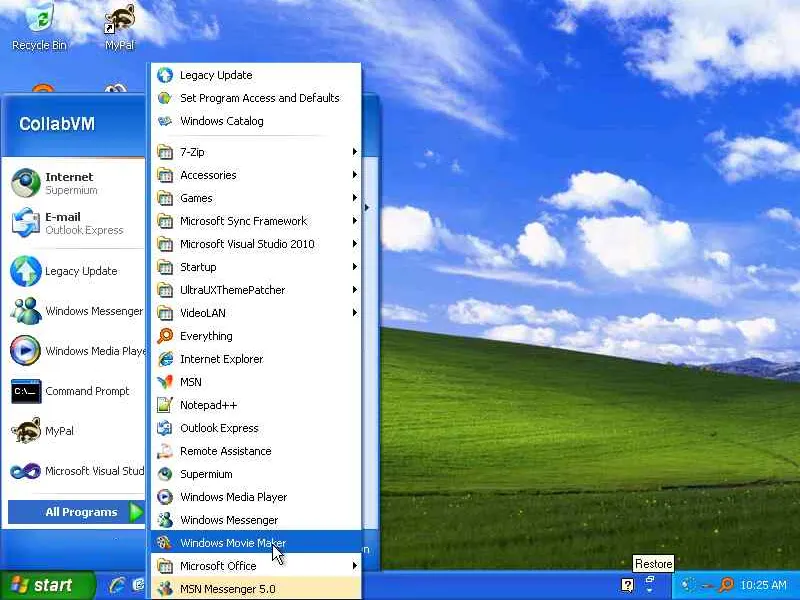800x600 pixels.
Task: Launch MSN Messenger 5.0
Action: coord(256,589)
